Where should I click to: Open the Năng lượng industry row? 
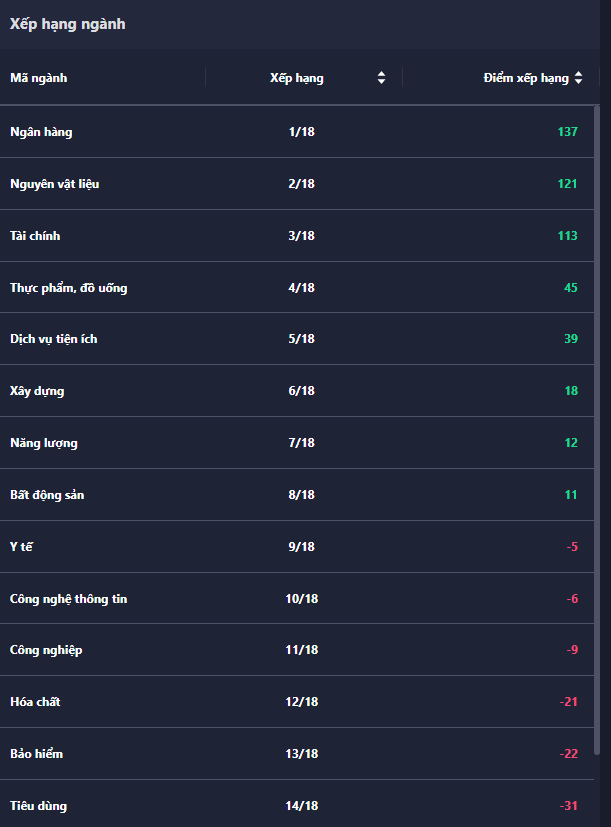click(43, 443)
